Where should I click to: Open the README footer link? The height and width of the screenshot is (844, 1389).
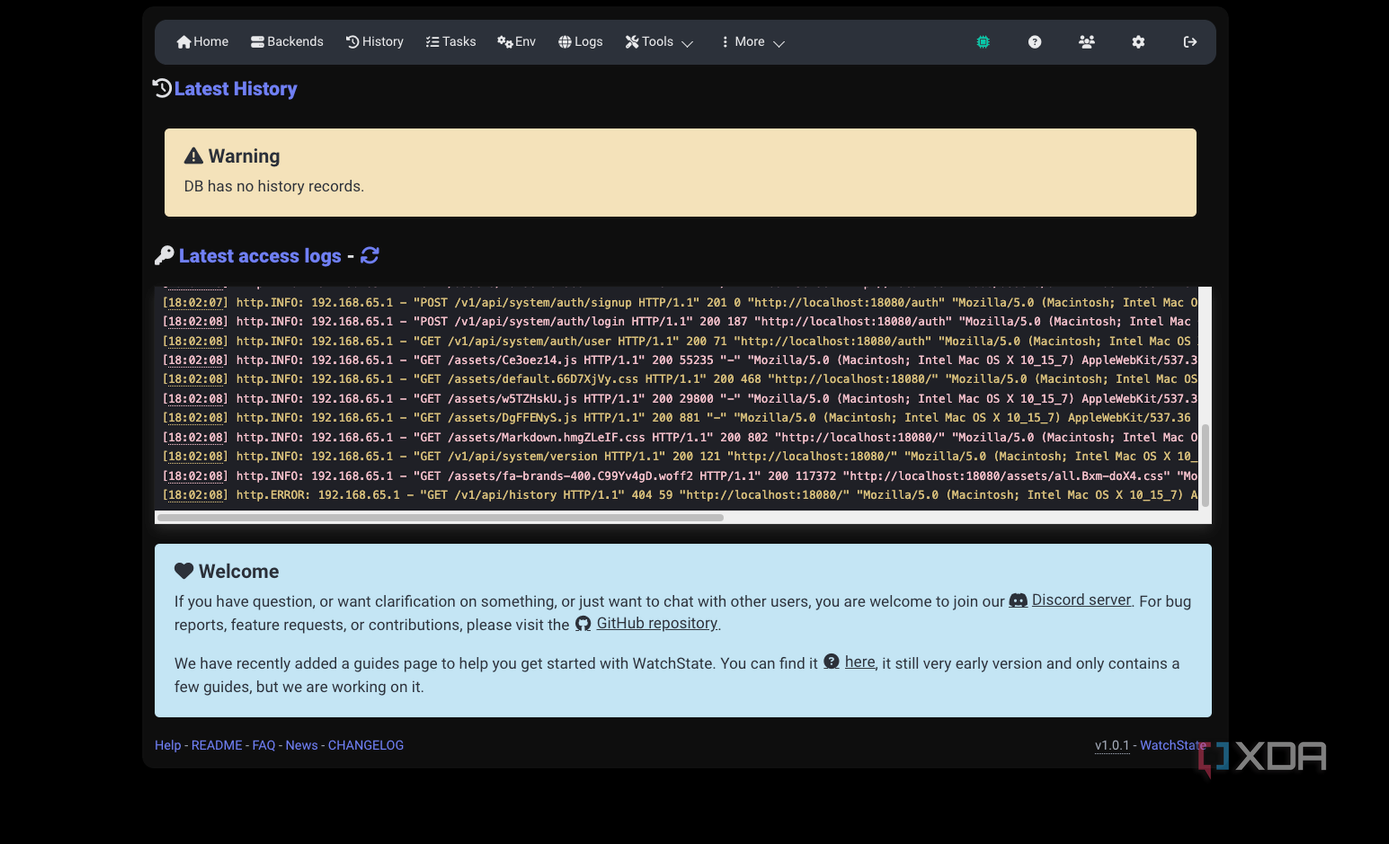[217, 745]
